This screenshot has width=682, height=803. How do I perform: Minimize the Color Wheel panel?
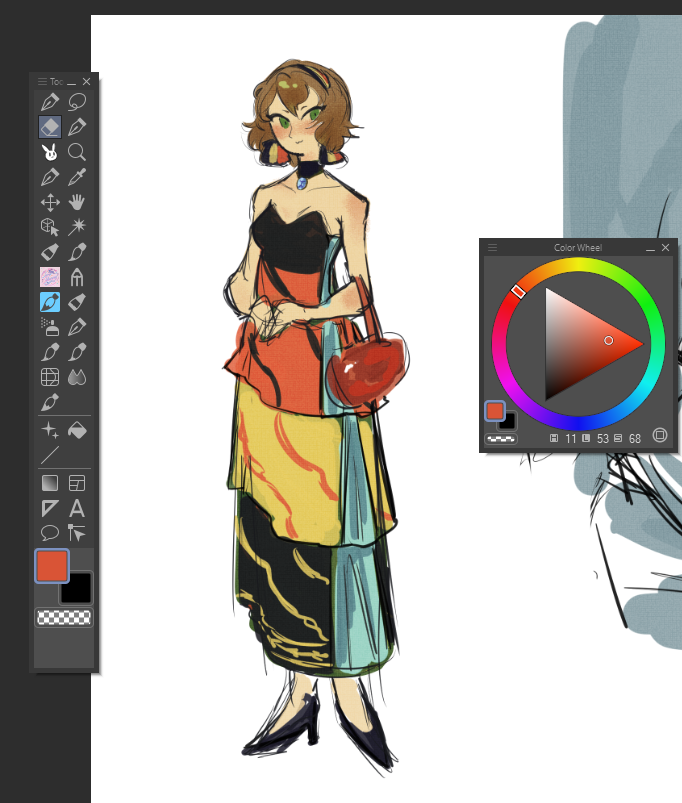point(650,248)
